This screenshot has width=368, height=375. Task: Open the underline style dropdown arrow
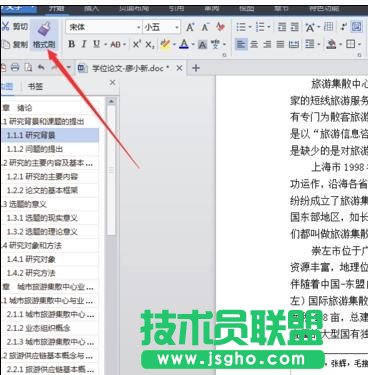(x=105, y=44)
